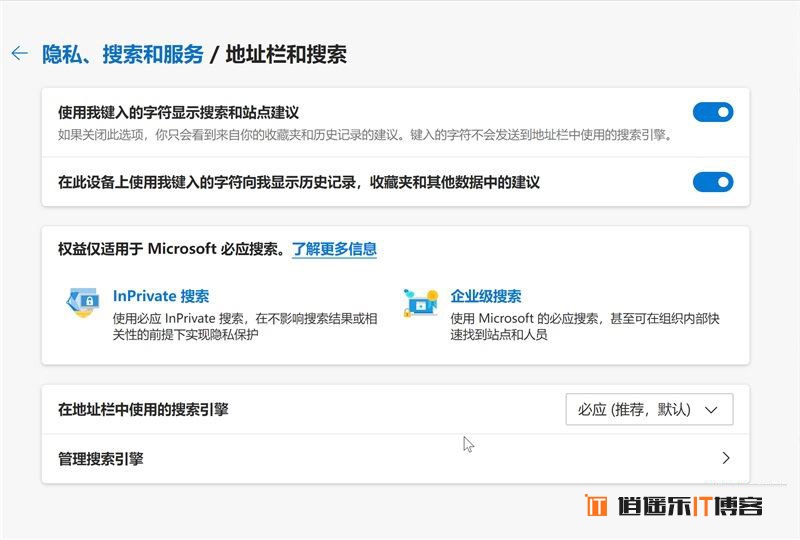Viewport: 800px width, 540px height.
Task: Expand the 必应 (推荐，默认) search engine dropdown
Action: coord(649,409)
